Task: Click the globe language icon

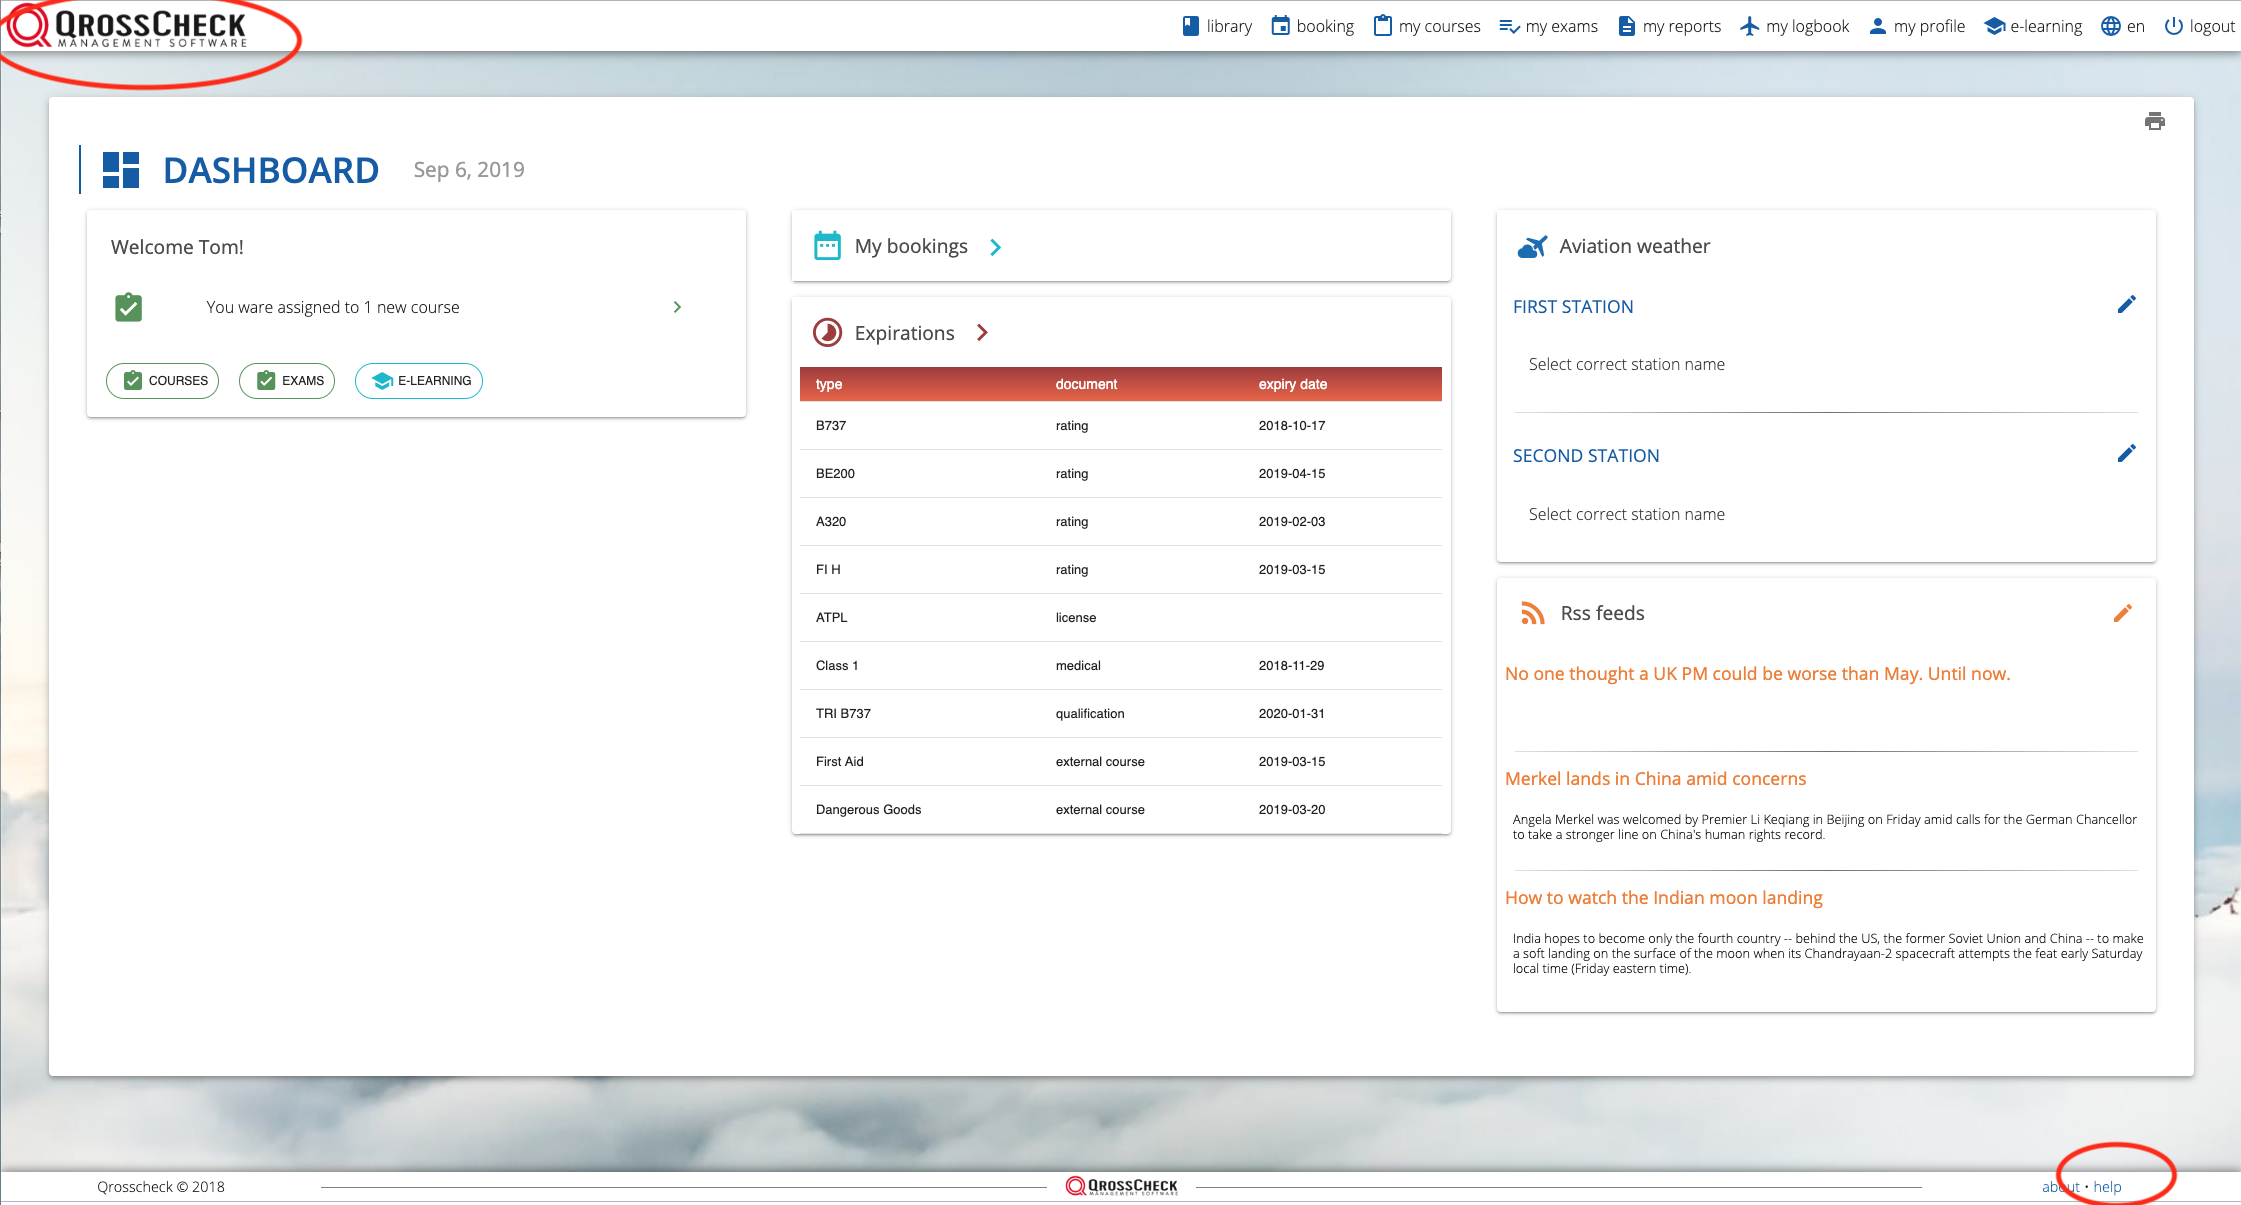Action: tap(2111, 26)
